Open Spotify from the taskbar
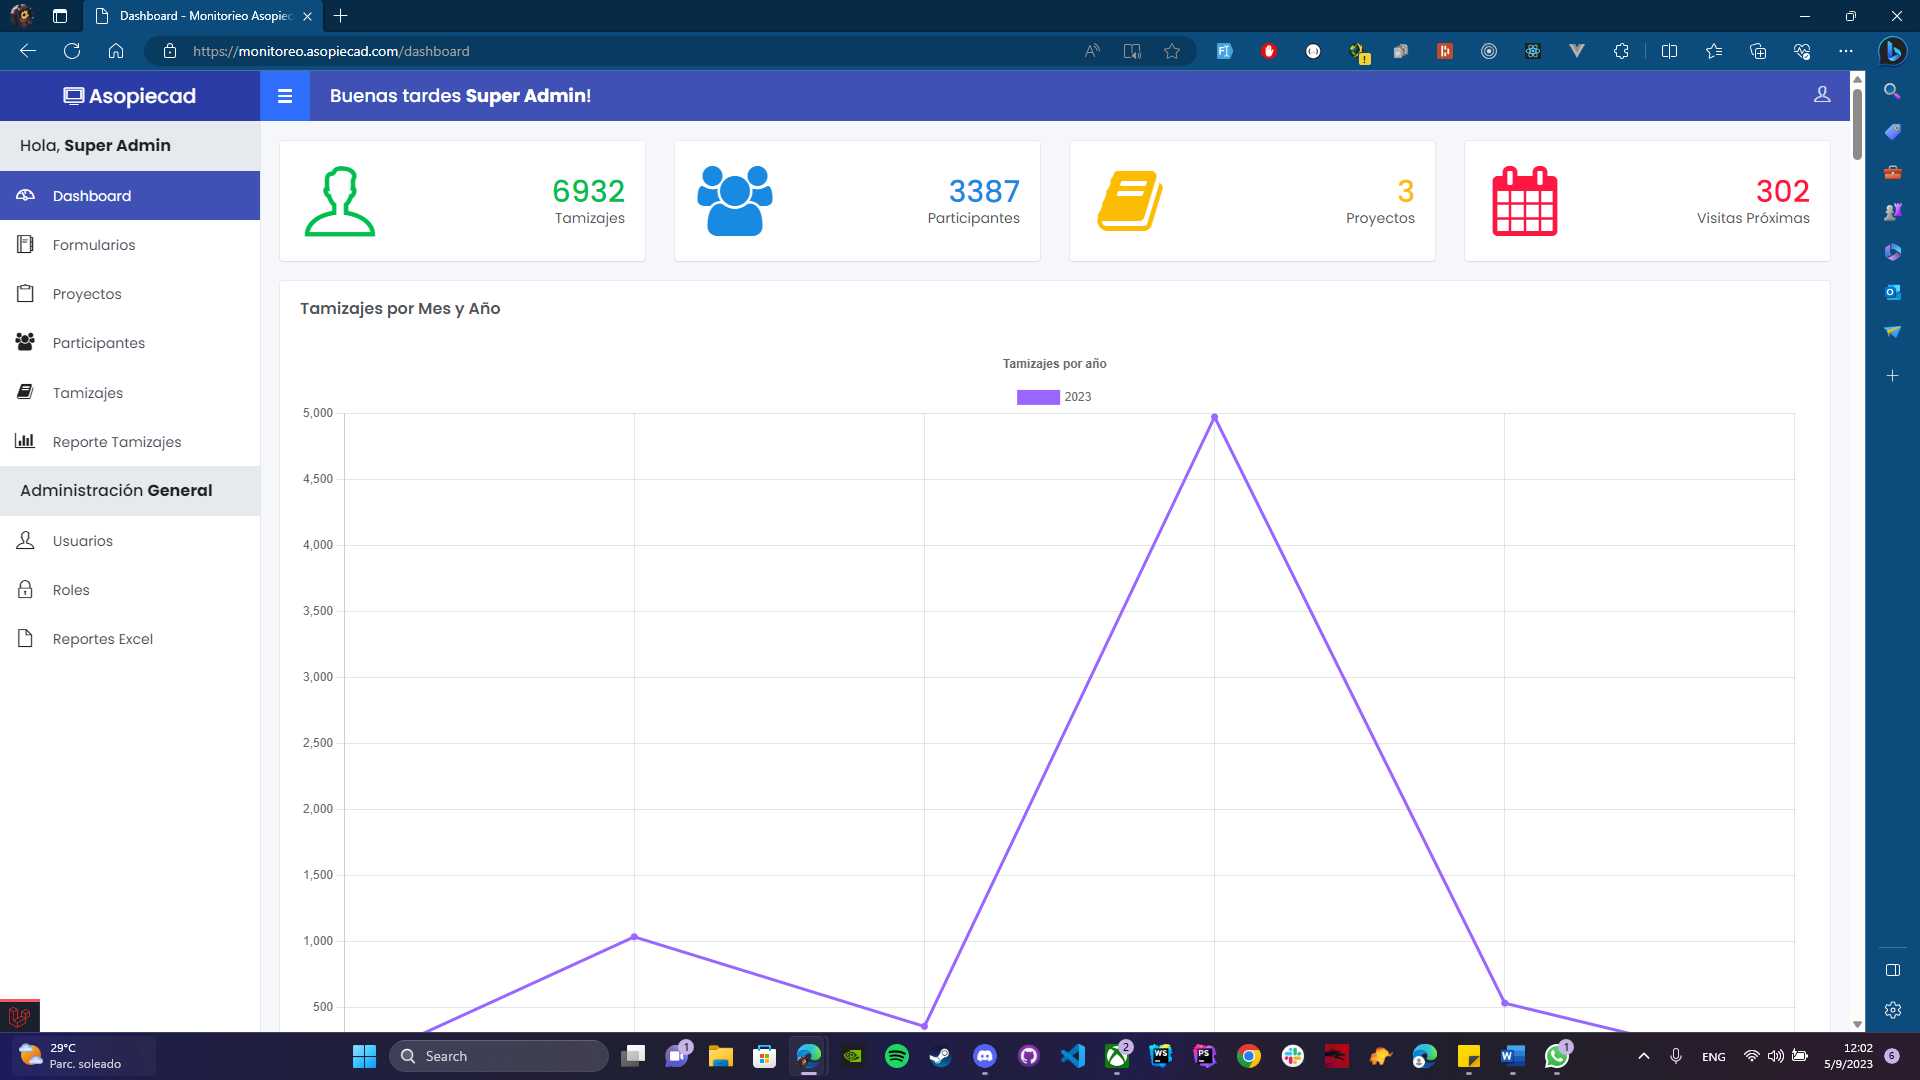This screenshot has width=1920, height=1080. coord(897,1056)
